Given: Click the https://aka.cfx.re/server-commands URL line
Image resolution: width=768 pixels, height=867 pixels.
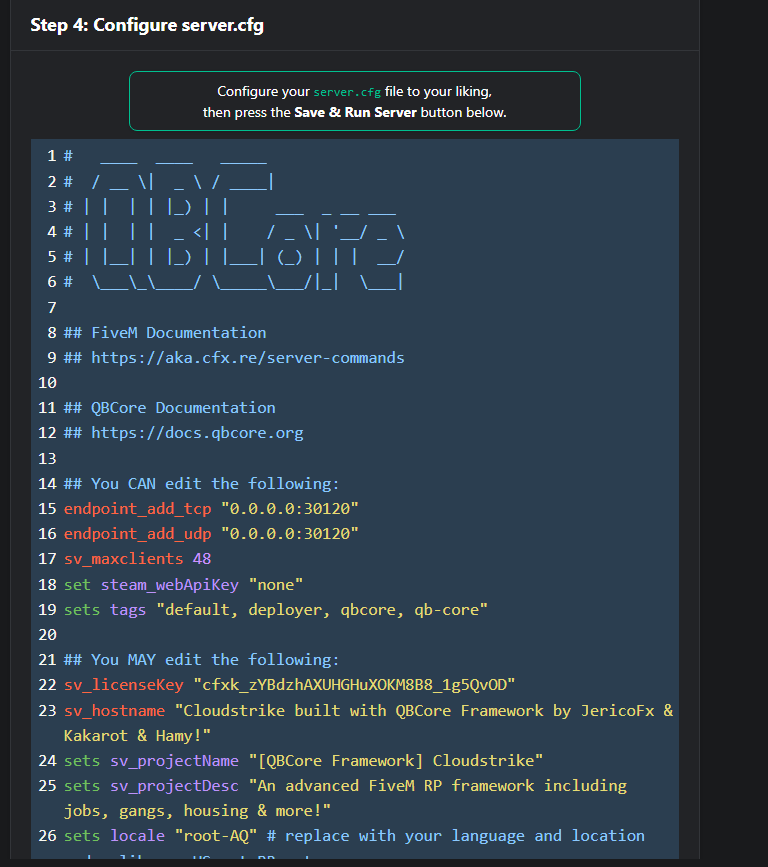Looking at the screenshot, I should click(x=234, y=358).
